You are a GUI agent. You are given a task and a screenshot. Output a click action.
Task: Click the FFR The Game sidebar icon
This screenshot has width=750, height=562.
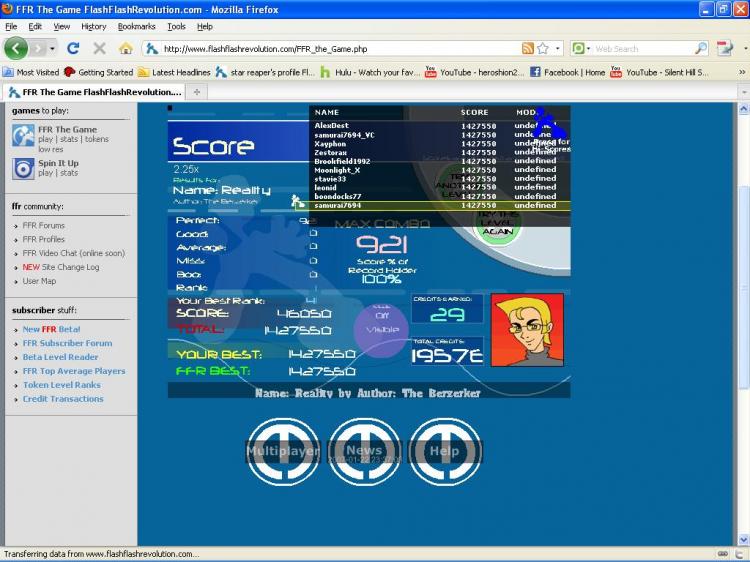(23, 135)
